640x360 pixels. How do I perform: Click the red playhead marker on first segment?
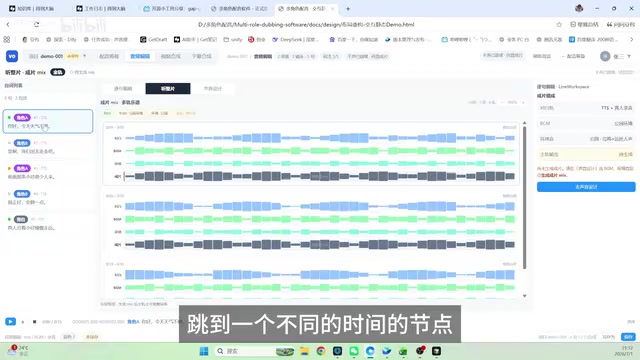pyautogui.click(x=124, y=176)
